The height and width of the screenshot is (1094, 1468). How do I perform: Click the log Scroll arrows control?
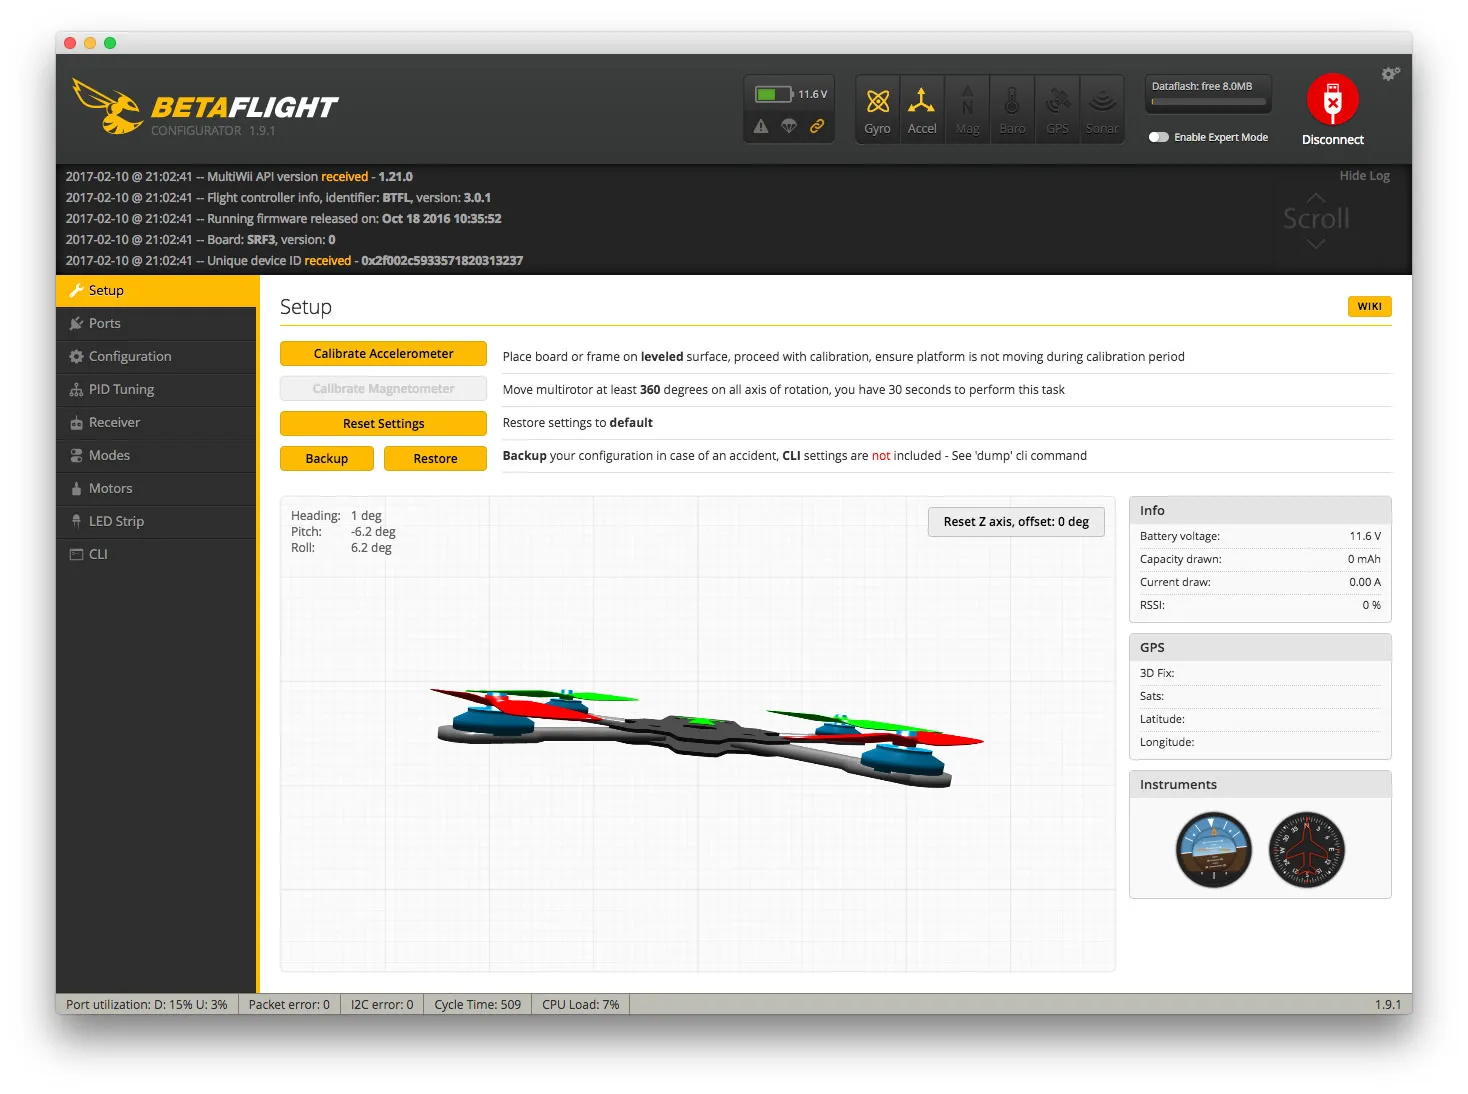click(x=1316, y=219)
